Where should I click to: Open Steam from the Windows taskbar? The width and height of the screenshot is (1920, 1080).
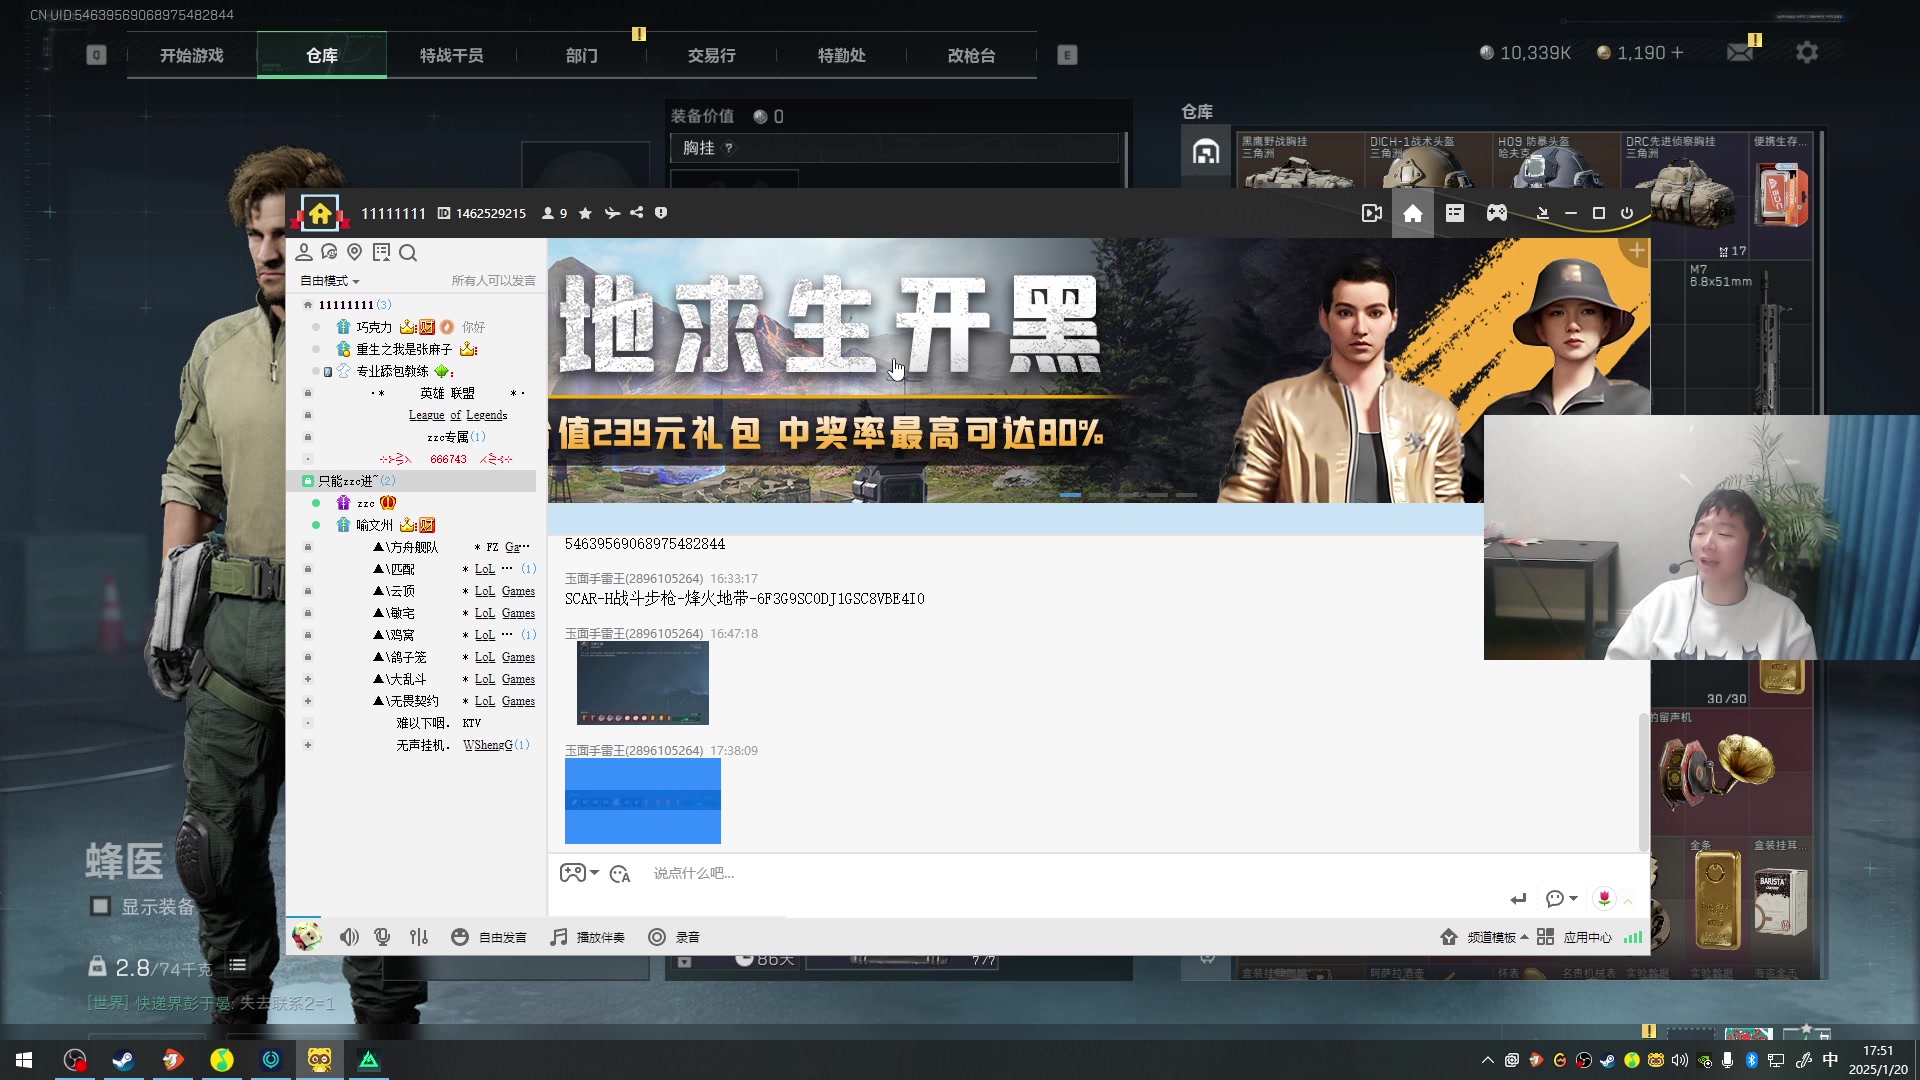pos(124,1060)
